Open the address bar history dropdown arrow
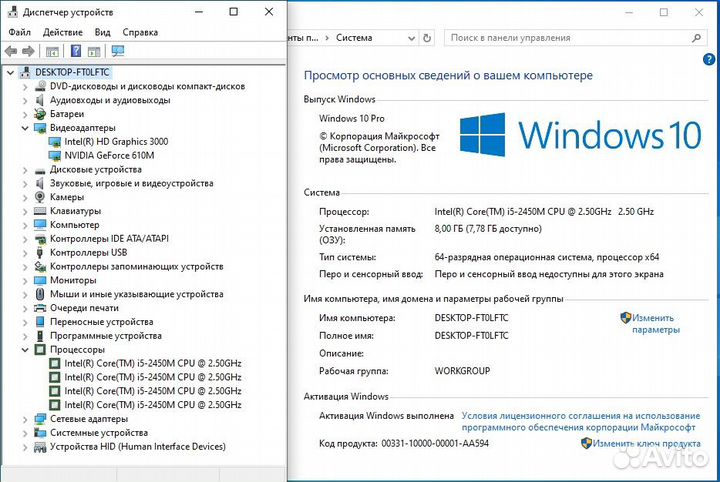720x482 pixels. [411, 38]
